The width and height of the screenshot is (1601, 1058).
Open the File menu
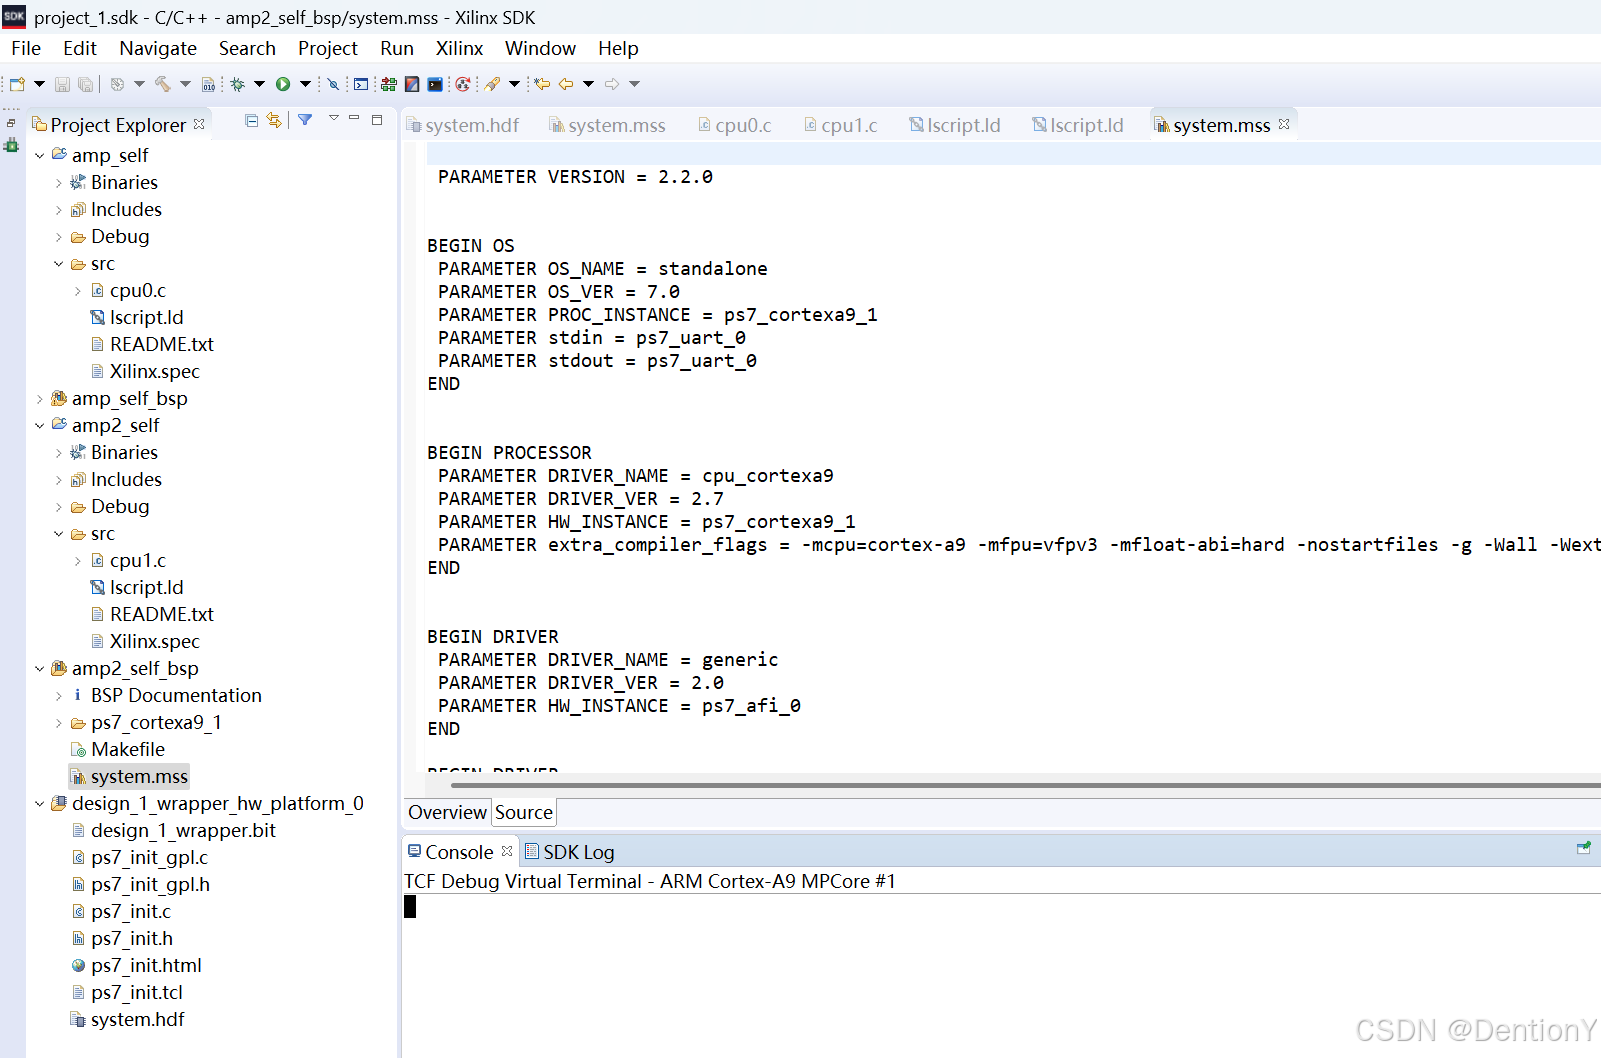(26, 48)
